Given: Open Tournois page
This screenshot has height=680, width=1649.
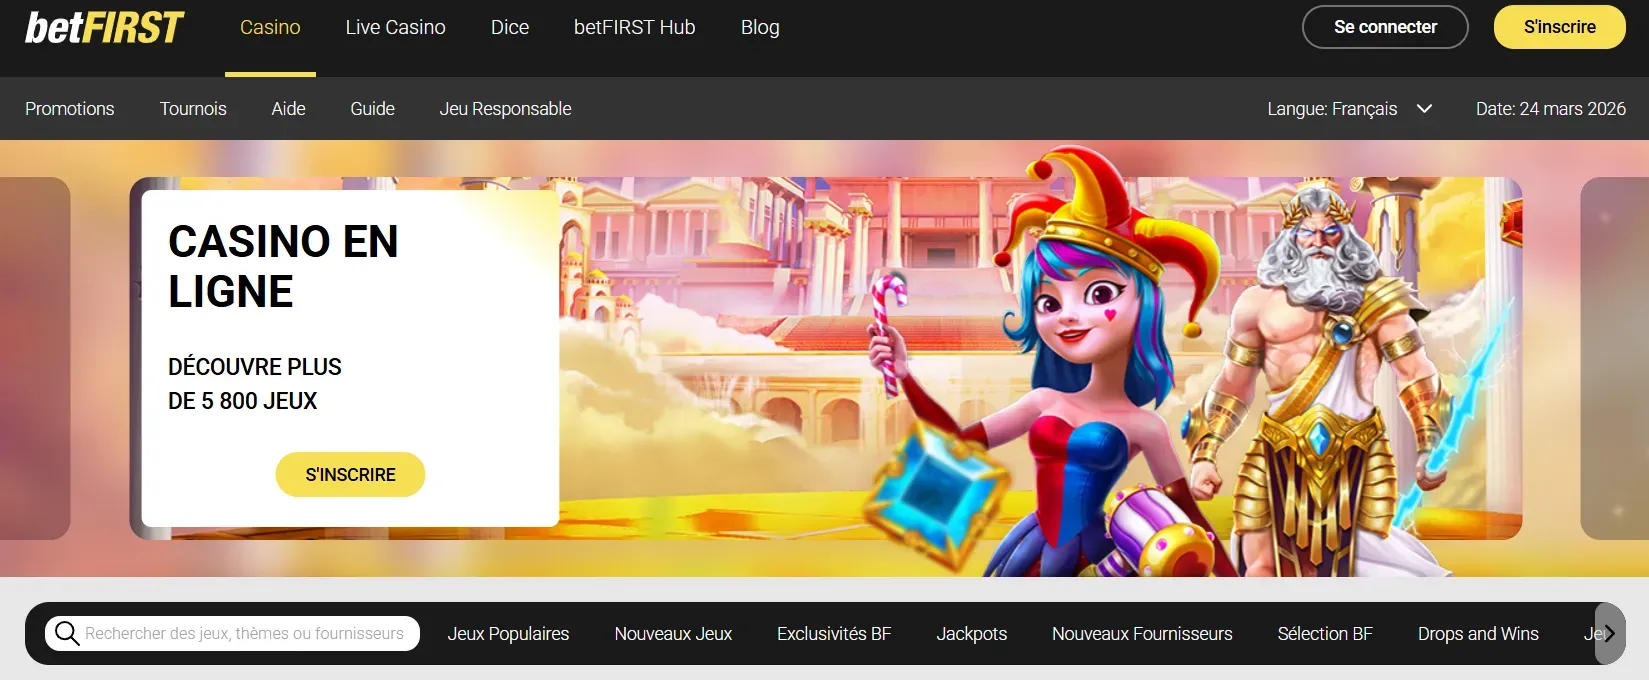Looking at the screenshot, I should (193, 109).
